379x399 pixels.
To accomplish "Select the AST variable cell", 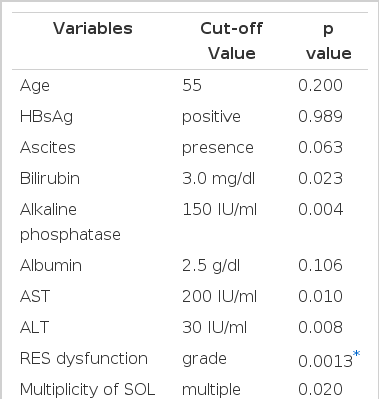I will point(35,296).
